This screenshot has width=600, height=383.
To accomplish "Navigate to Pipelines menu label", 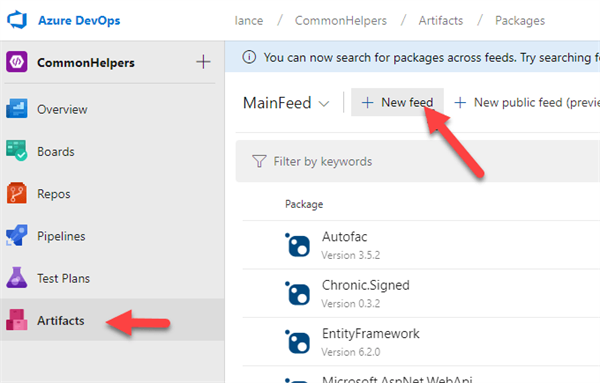I will point(61,236).
